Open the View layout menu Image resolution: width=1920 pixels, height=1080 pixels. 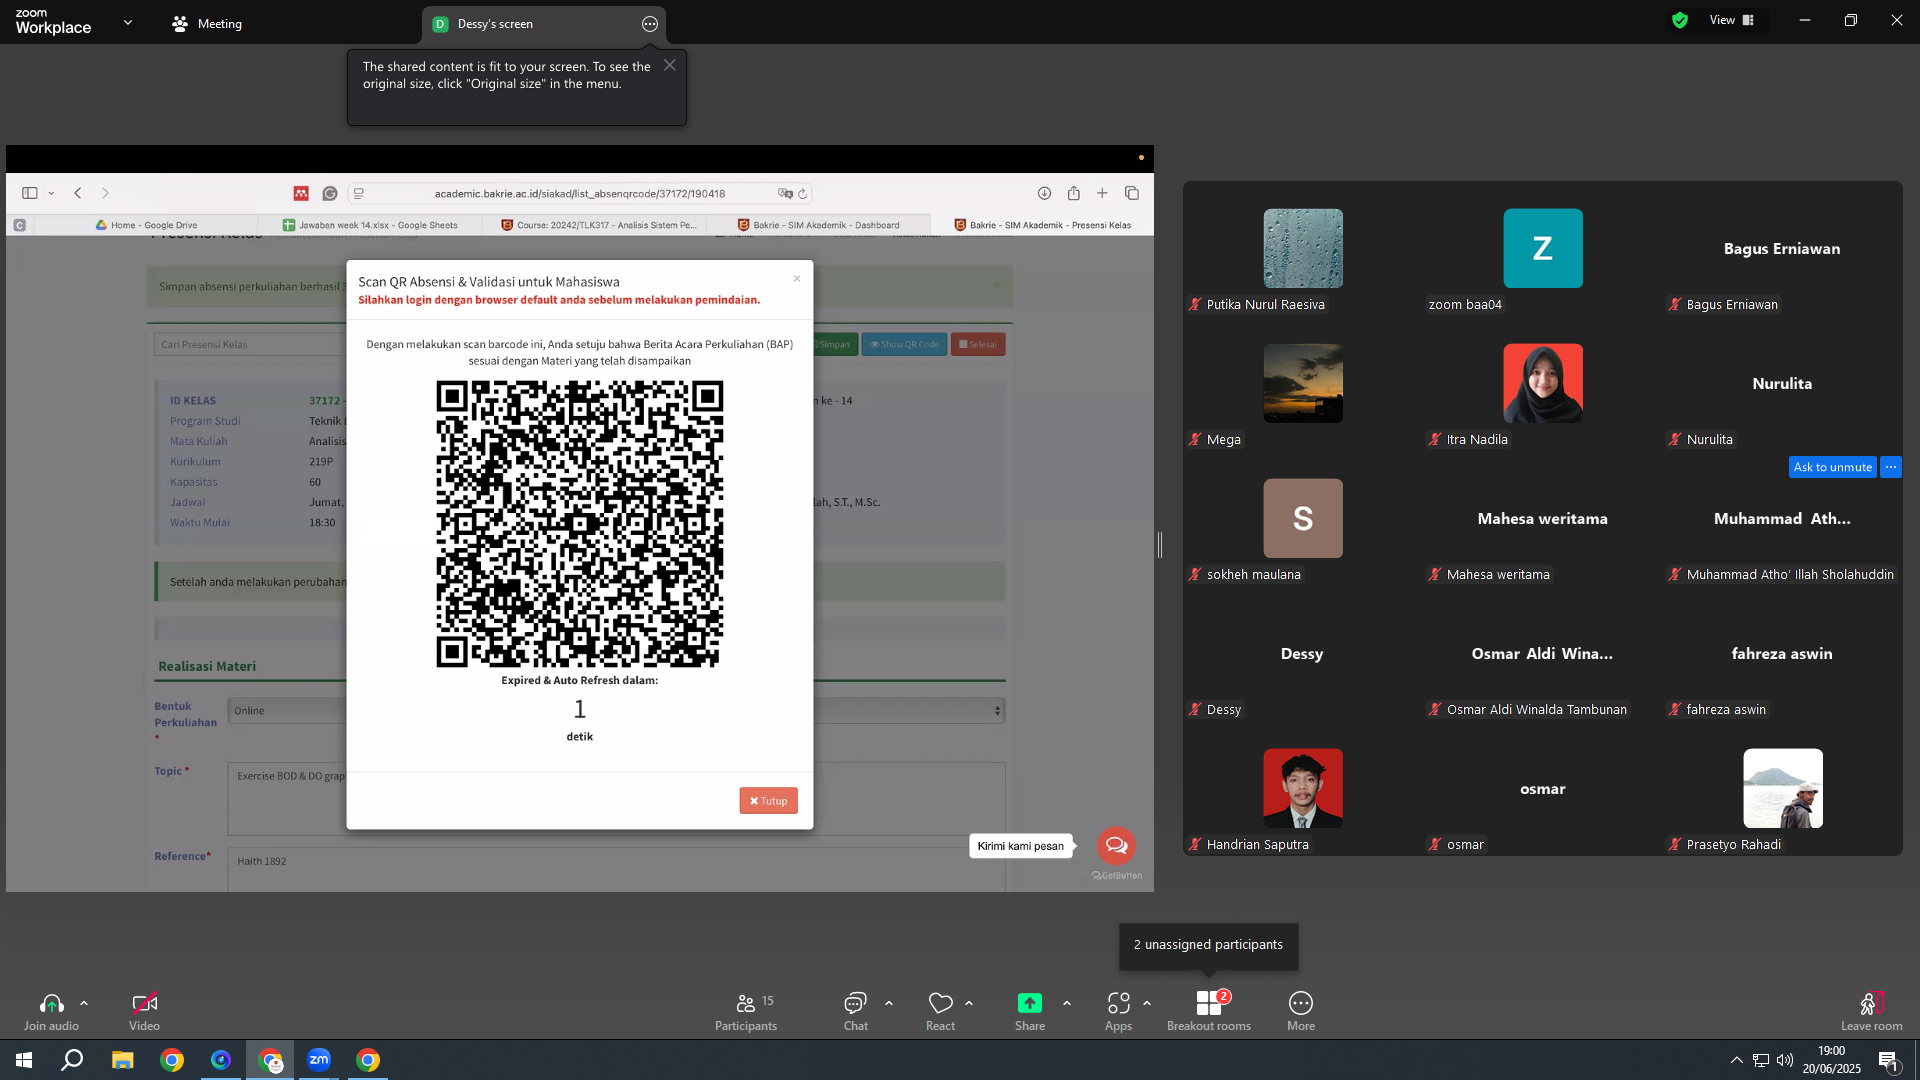(1732, 20)
